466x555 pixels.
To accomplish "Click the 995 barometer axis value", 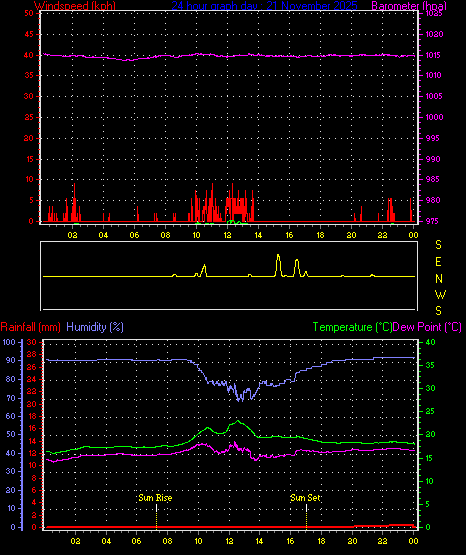I will pos(433,138).
